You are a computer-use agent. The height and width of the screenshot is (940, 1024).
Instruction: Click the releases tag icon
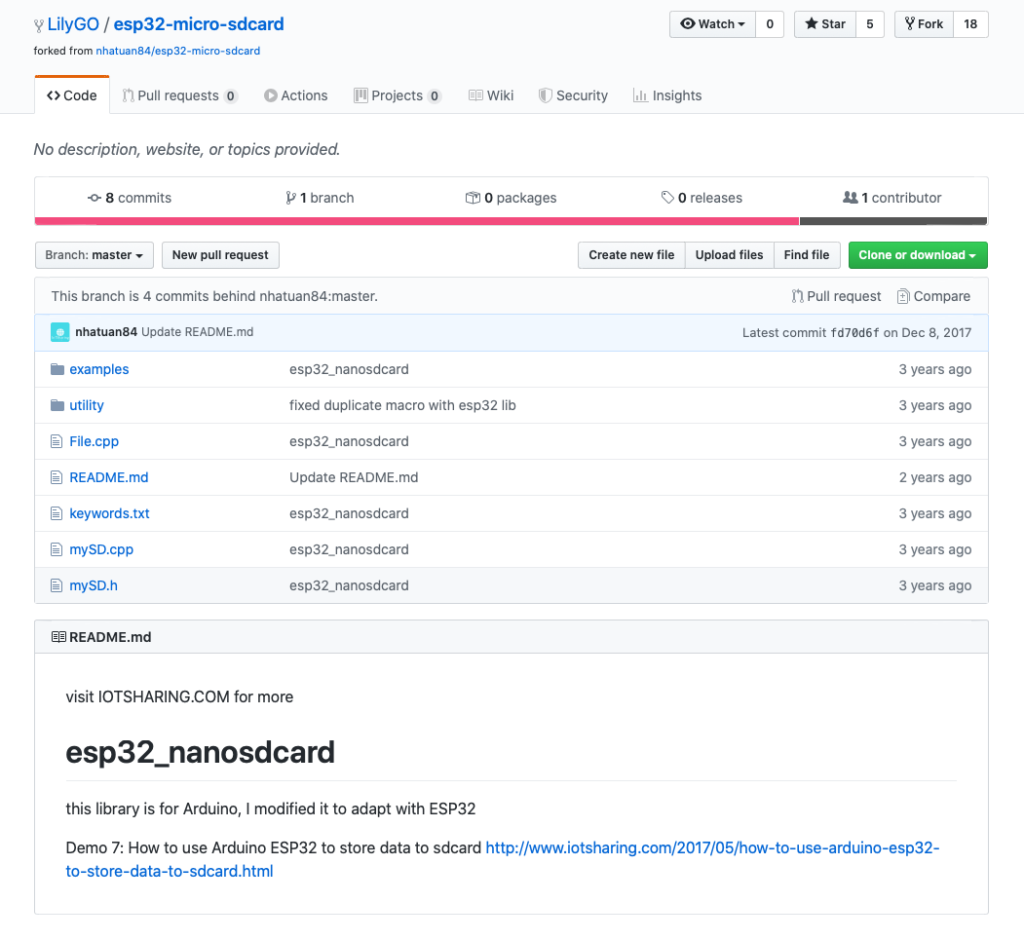click(667, 197)
